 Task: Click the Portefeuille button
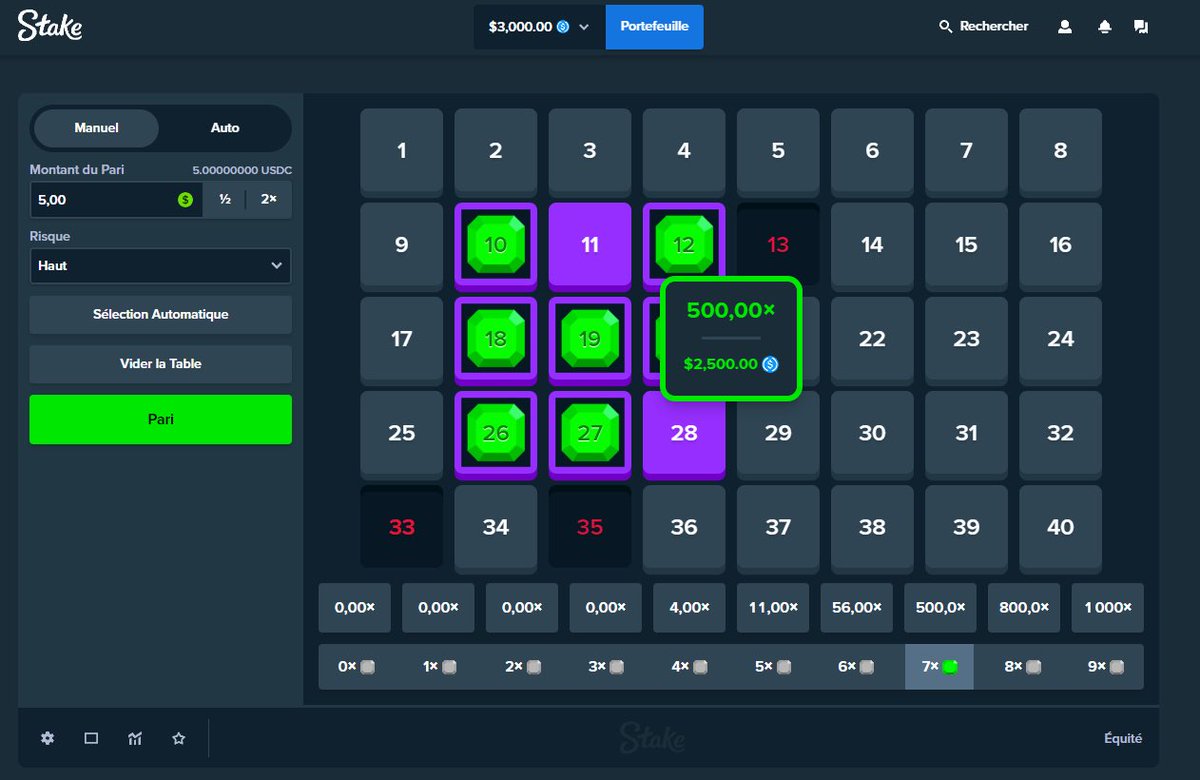[654, 27]
